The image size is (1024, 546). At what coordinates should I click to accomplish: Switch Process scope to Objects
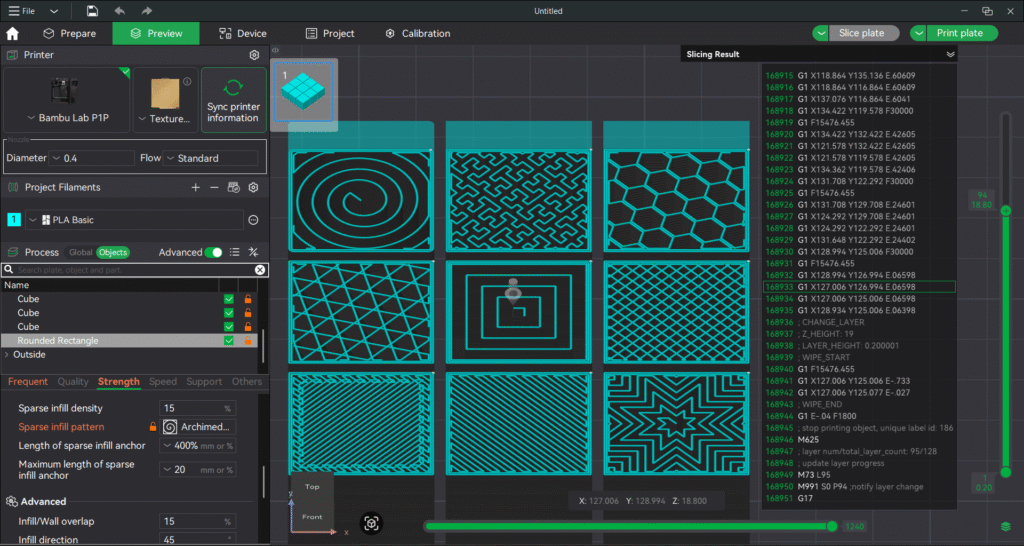(x=113, y=252)
